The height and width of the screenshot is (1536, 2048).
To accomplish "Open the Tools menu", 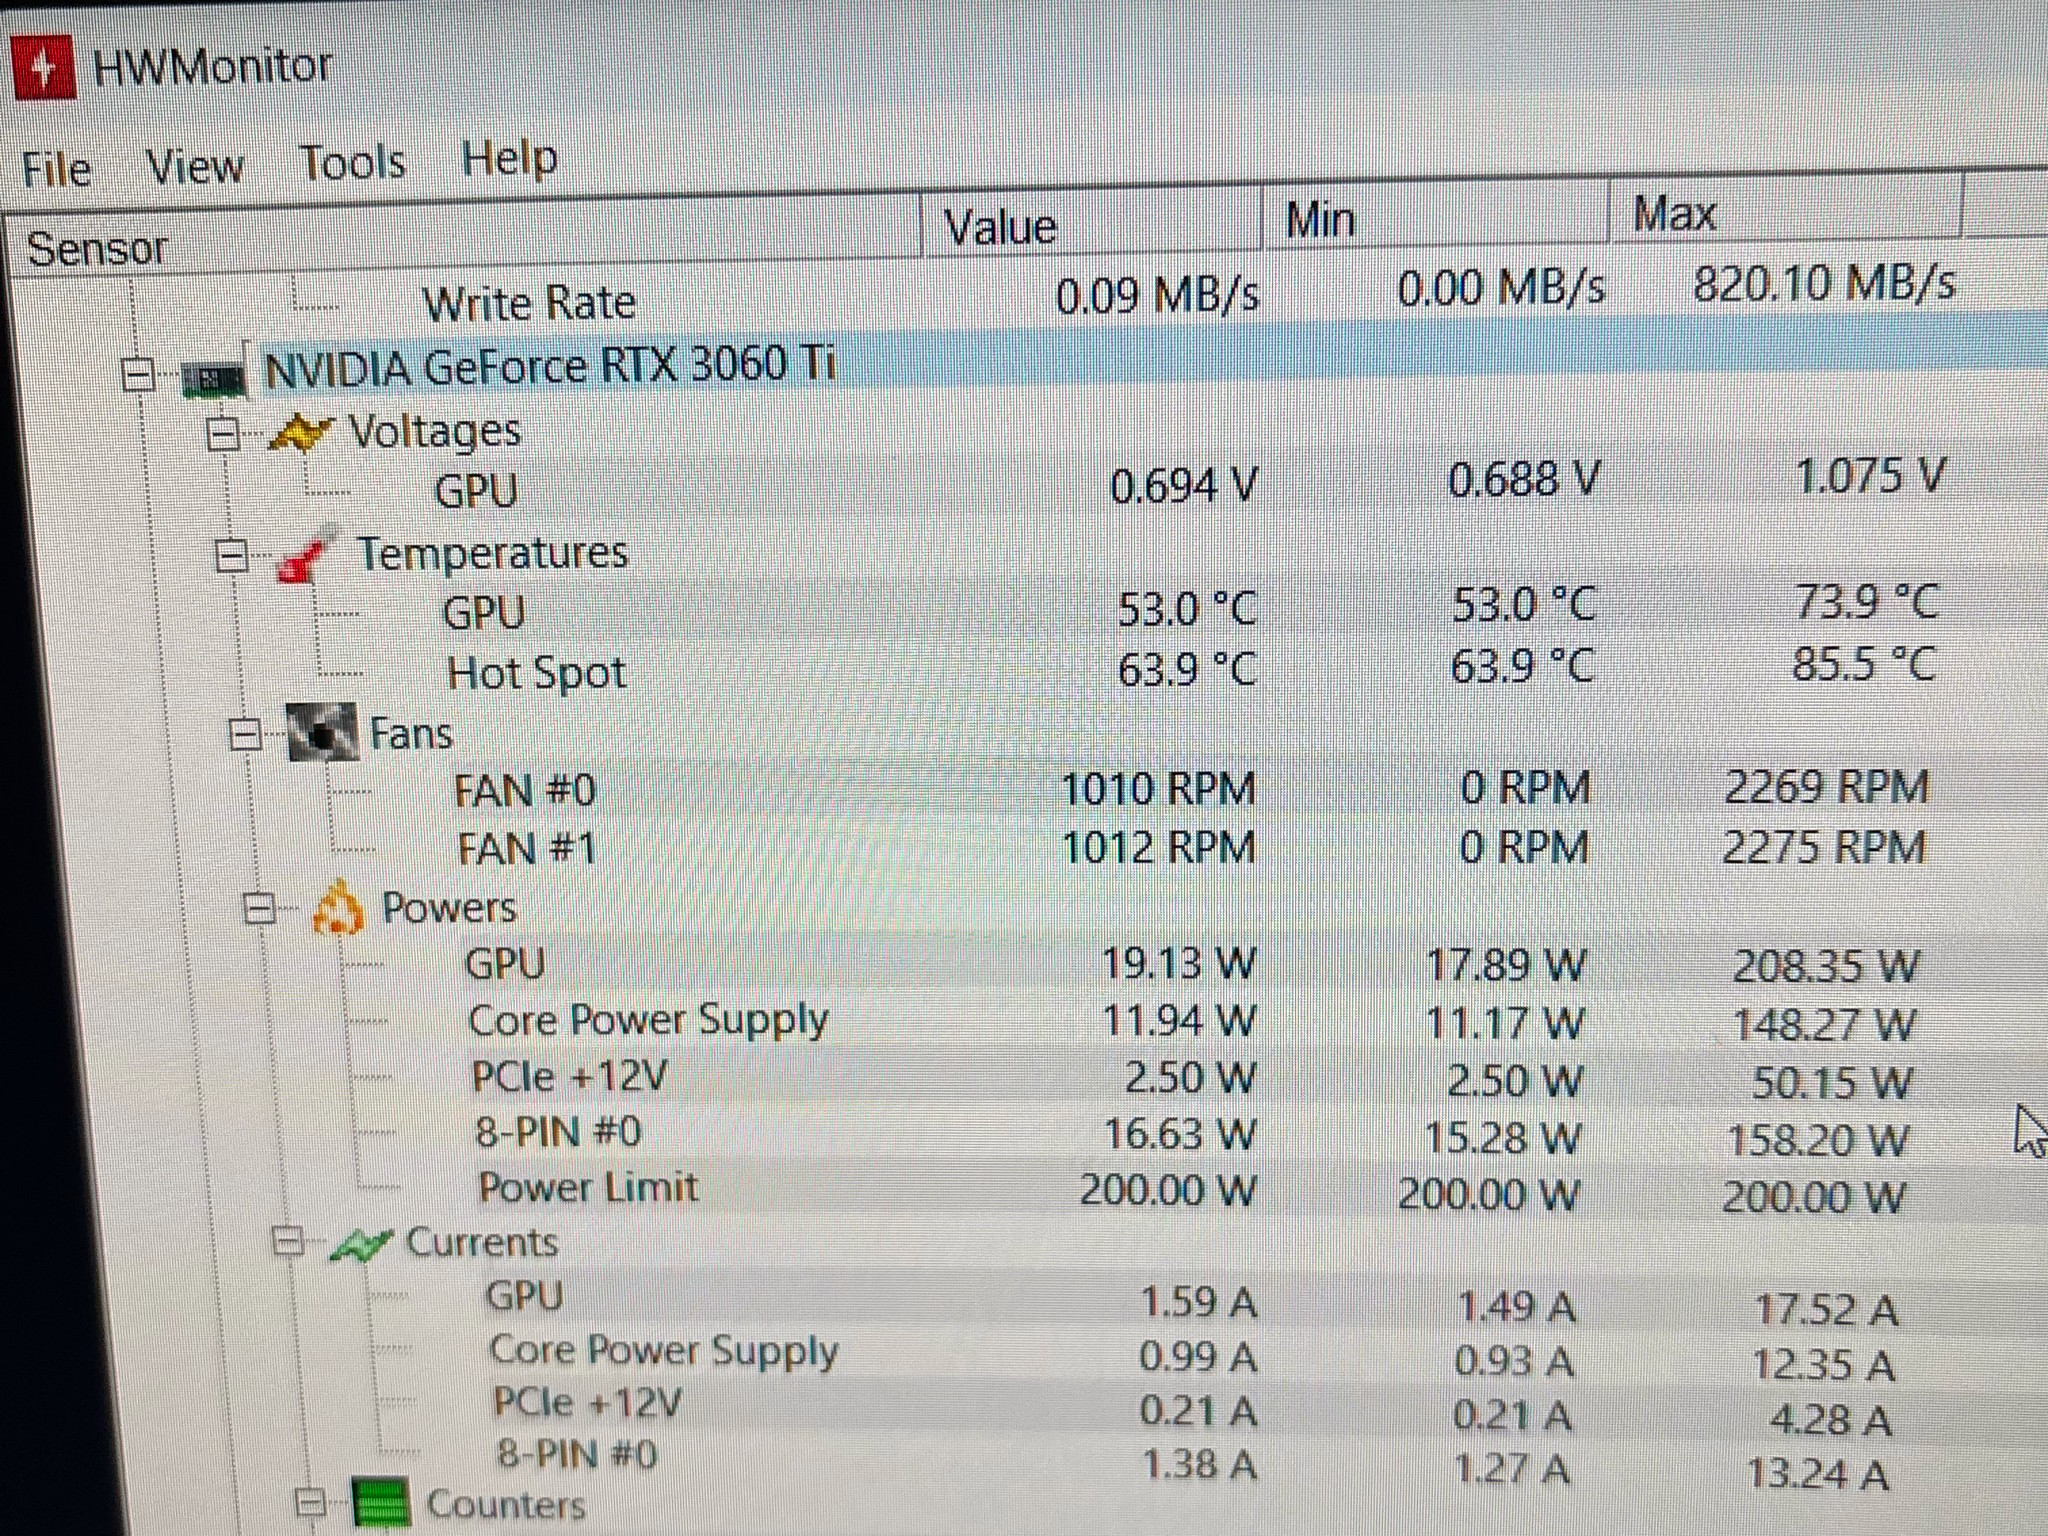I will tap(353, 162).
